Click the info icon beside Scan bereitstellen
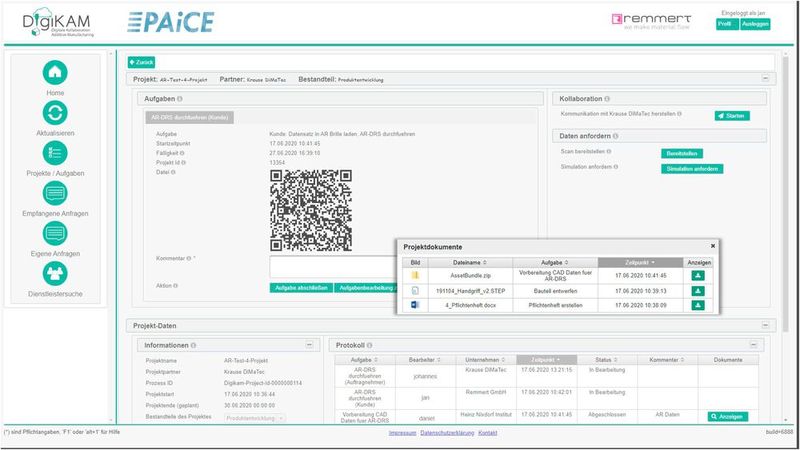Image resolution: width=800 pixels, height=450 pixels. point(609,152)
